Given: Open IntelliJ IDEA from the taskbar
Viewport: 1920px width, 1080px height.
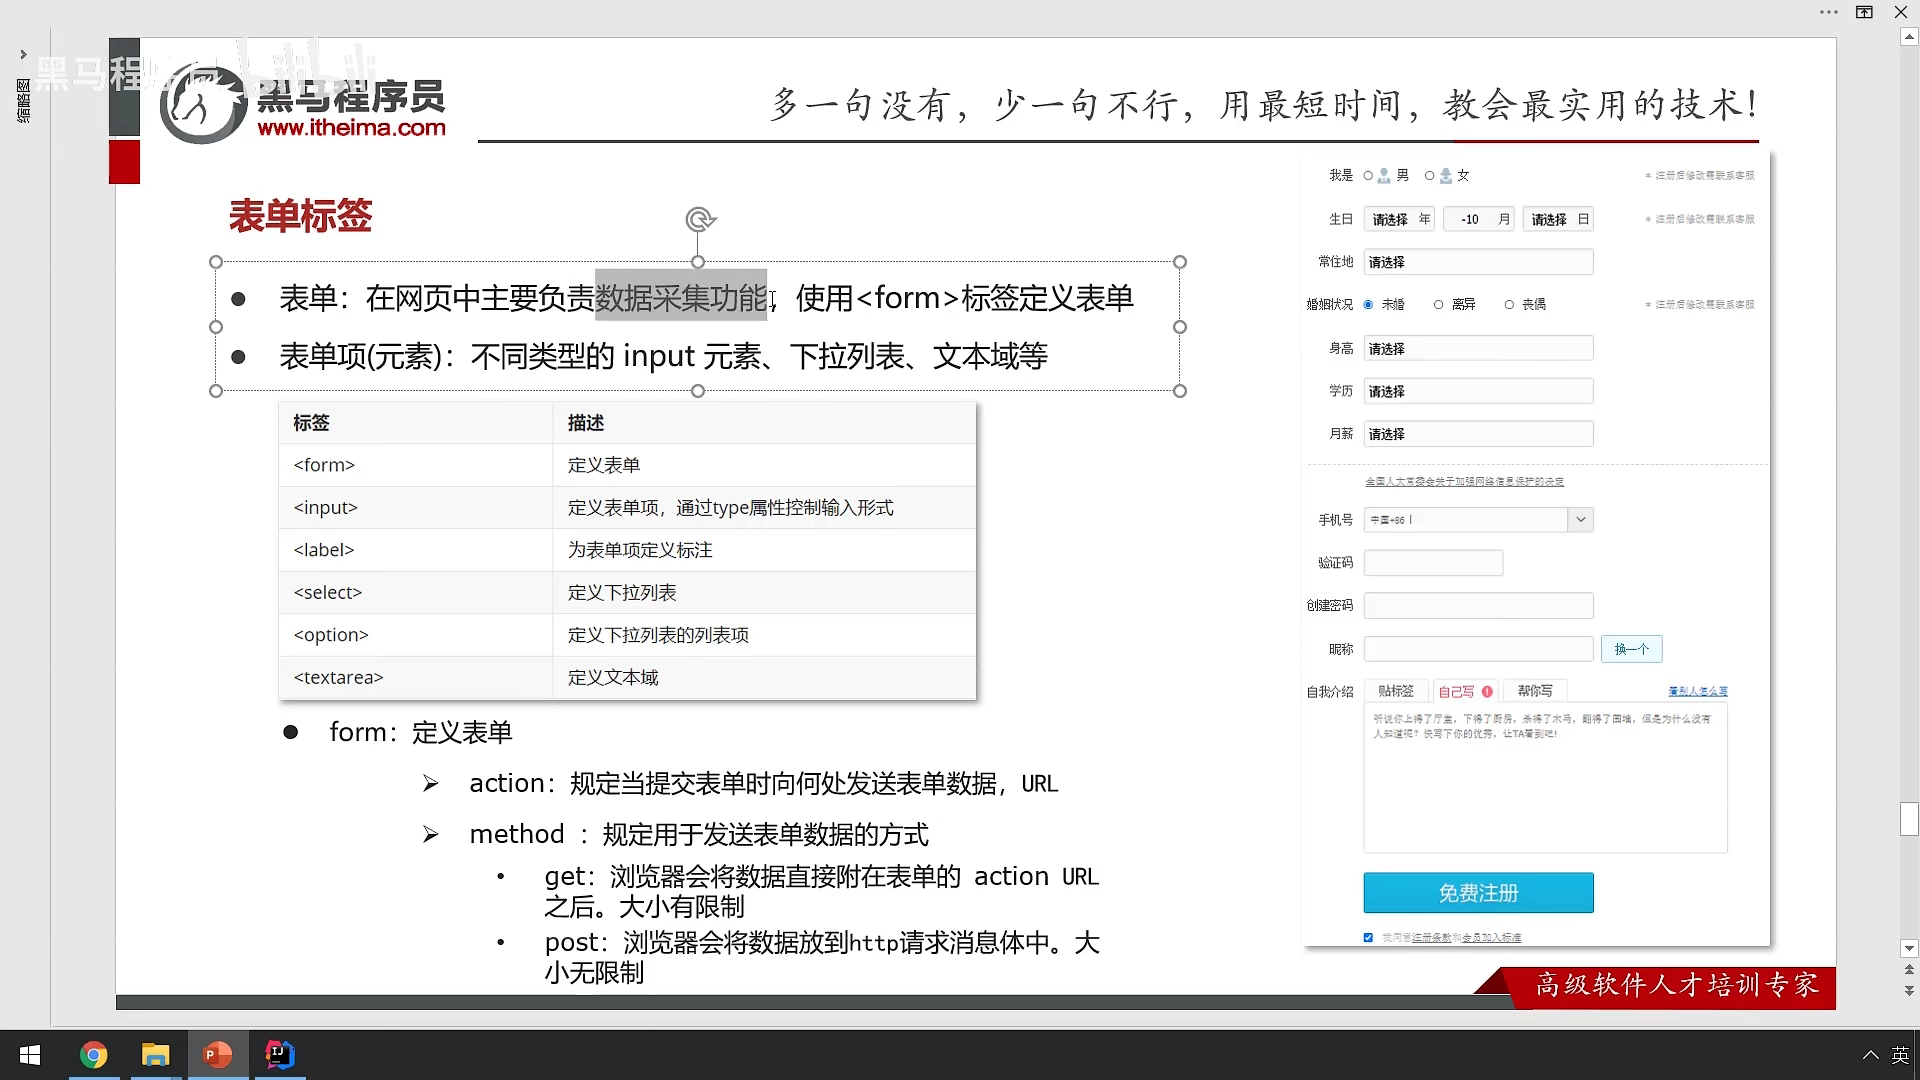Looking at the screenshot, I should (x=279, y=1055).
